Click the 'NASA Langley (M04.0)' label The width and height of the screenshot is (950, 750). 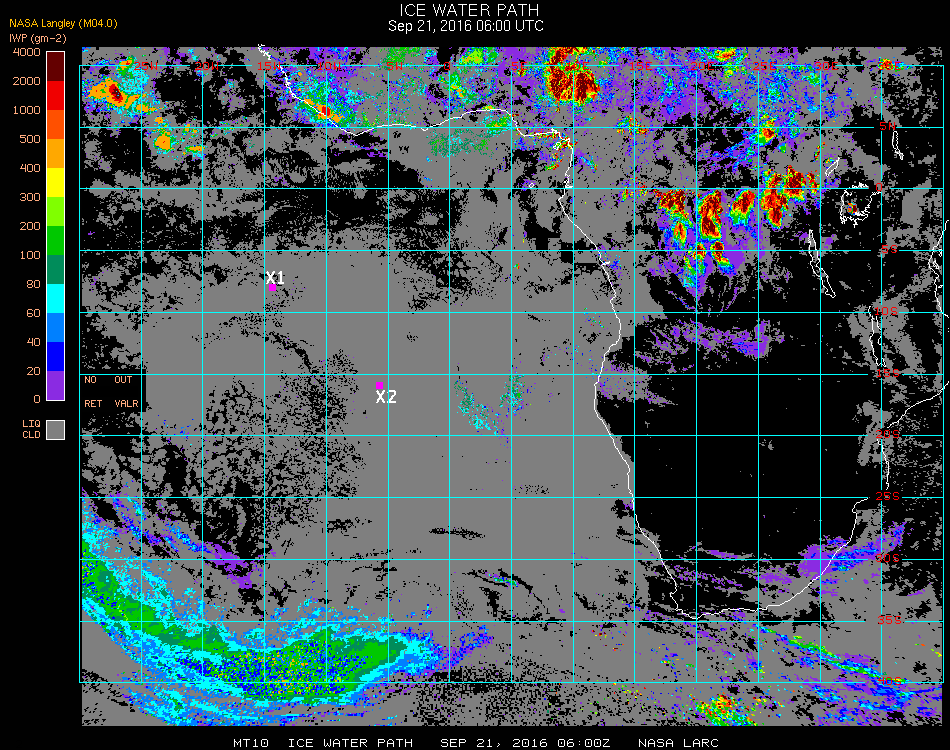(63, 24)
